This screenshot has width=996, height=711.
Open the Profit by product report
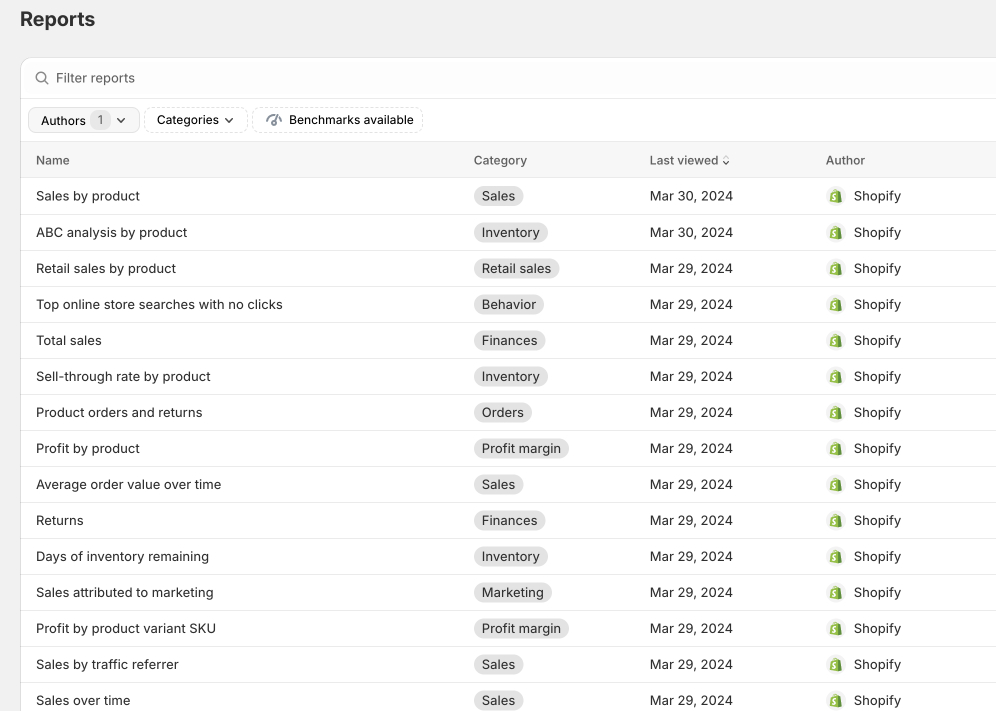pos(88,449)
